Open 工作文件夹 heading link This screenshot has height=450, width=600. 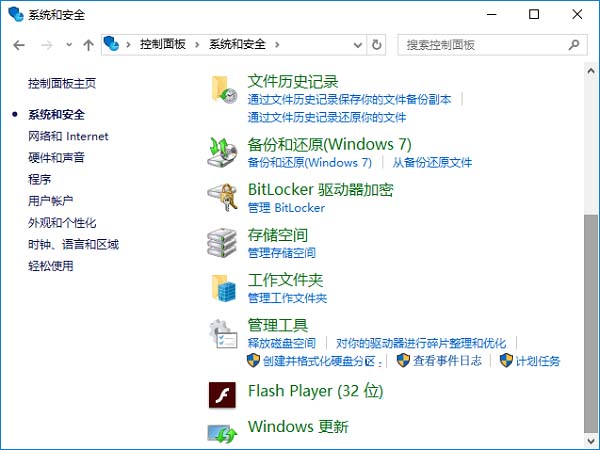(x=285, y=280)
